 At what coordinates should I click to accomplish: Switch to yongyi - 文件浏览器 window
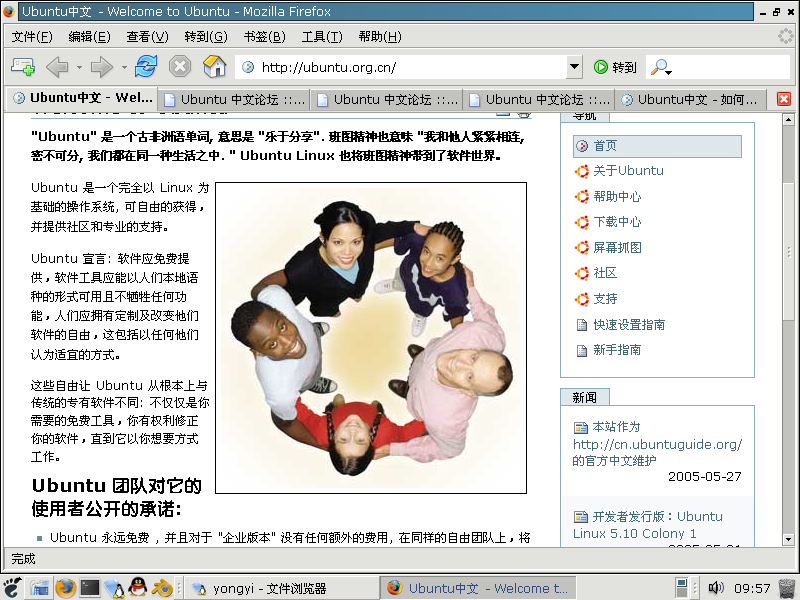tap(280, 588)
